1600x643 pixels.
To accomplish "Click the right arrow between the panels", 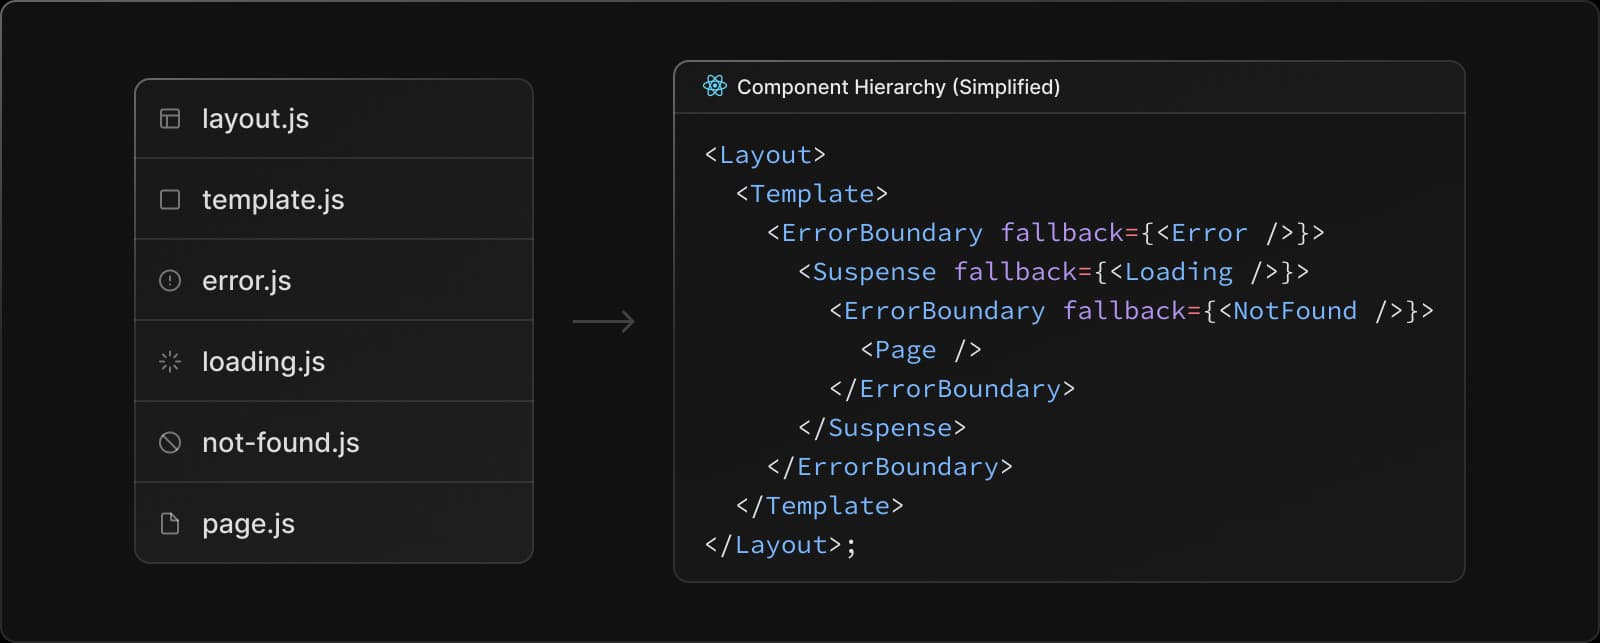I will [604, 321].
